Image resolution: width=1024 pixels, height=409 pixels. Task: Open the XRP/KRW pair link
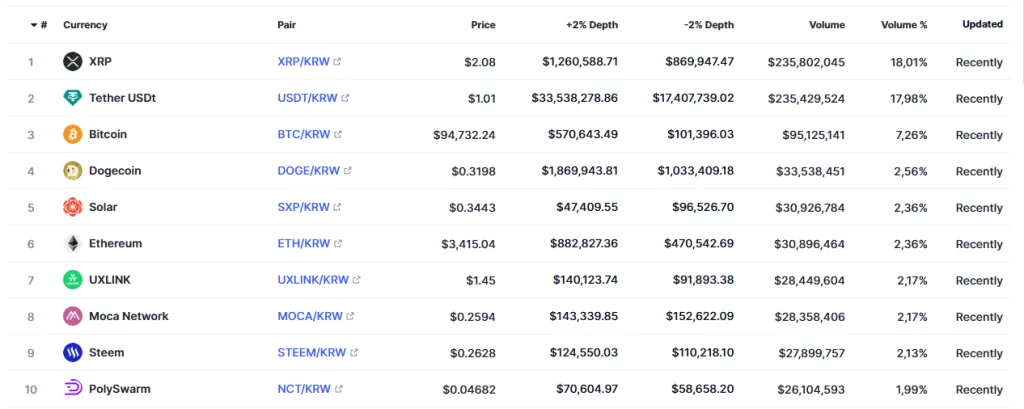(x=303, y=62)
